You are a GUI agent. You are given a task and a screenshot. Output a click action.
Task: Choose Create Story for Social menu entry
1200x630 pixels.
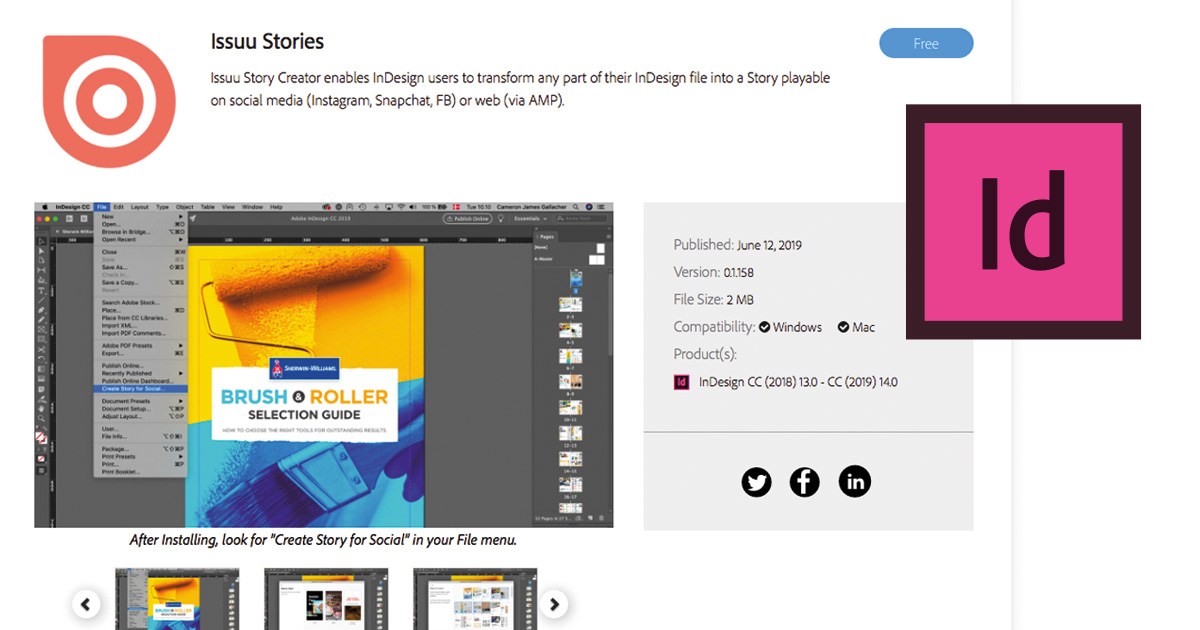(141, 388)
